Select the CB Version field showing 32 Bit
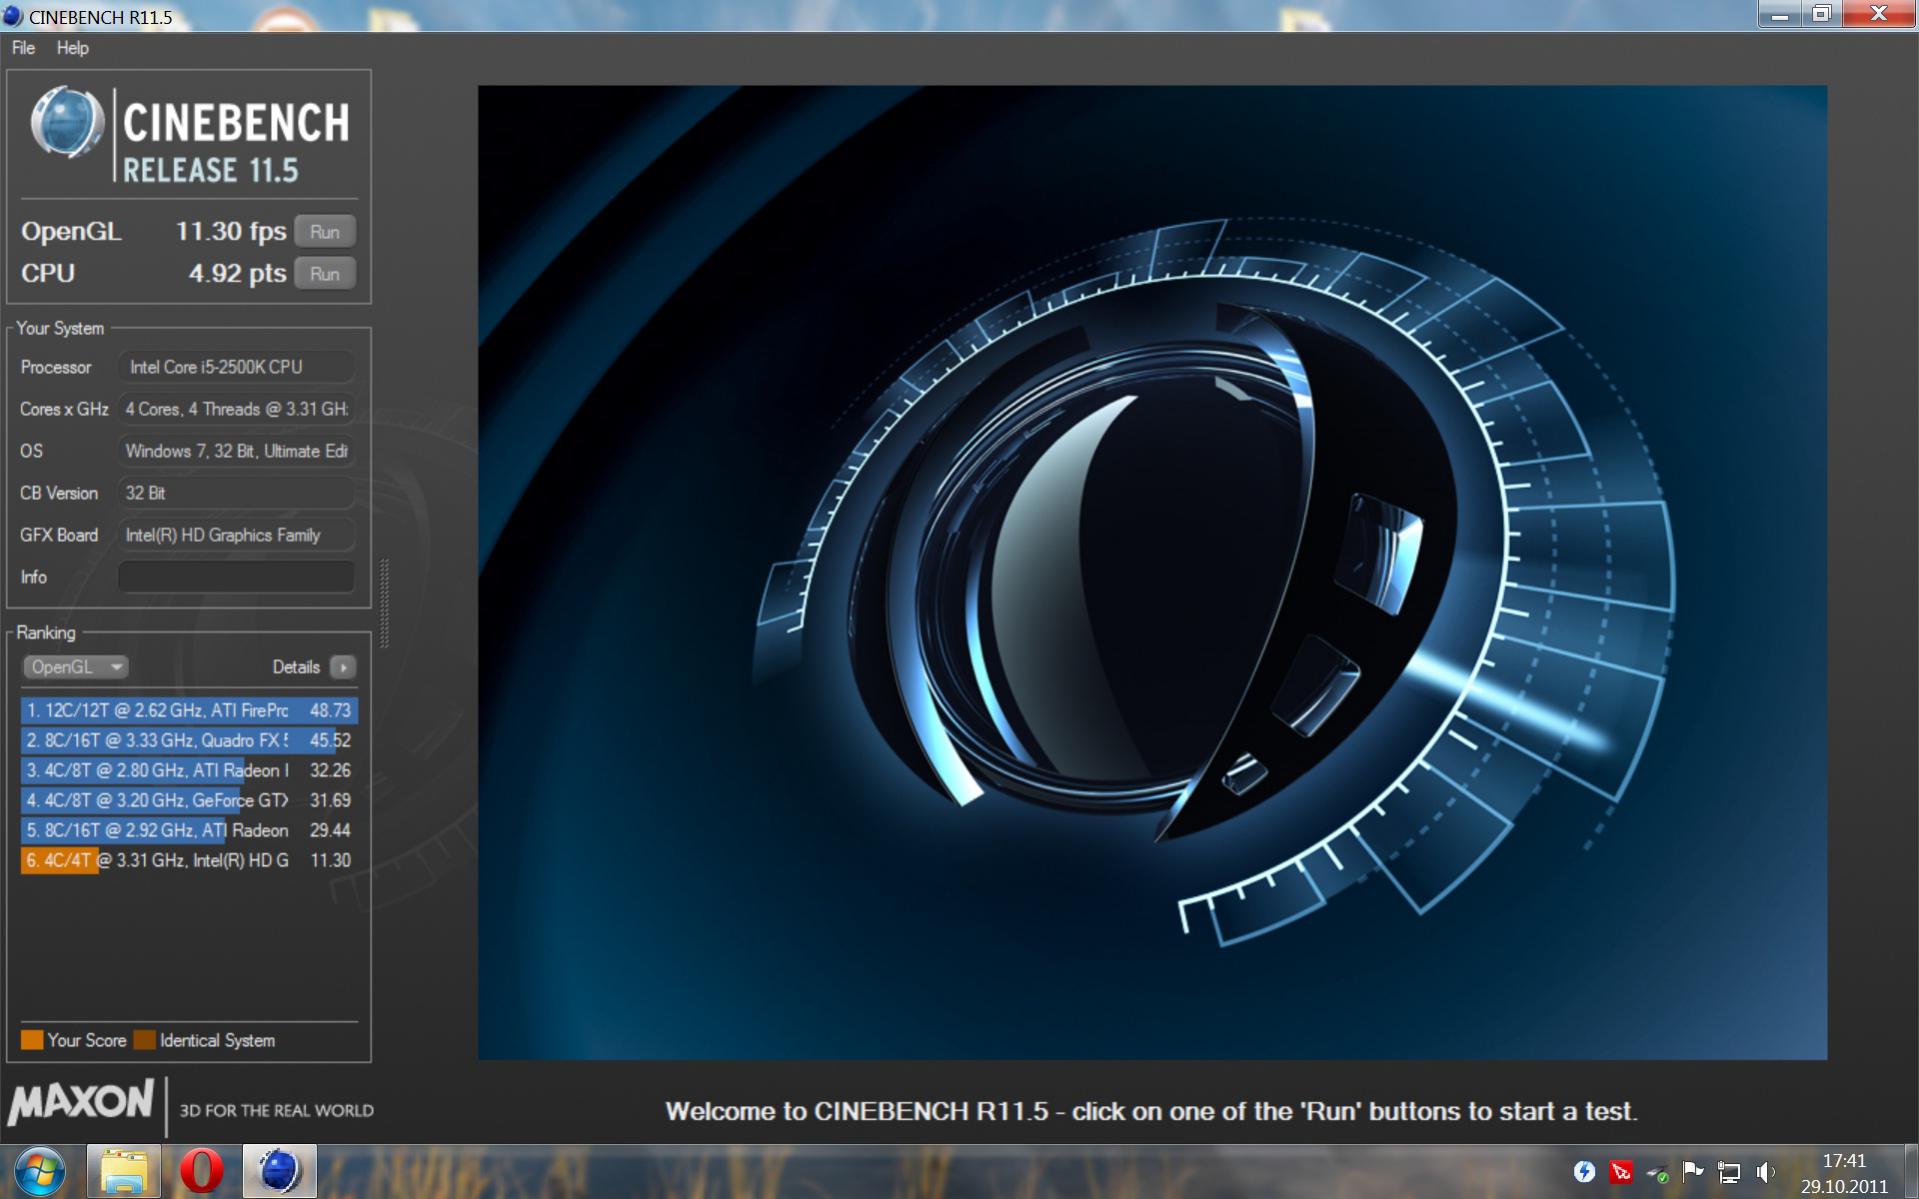 point(236,493)
